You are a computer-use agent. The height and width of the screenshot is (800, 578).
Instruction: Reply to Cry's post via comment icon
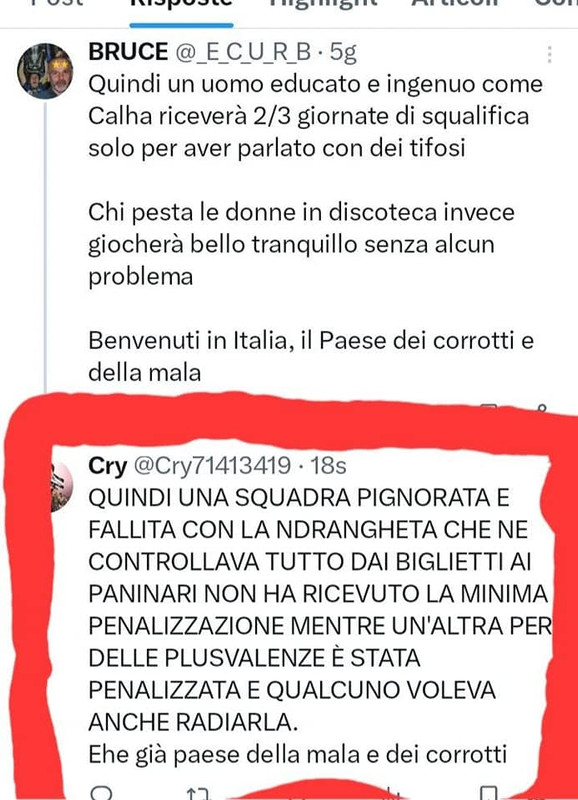point(101,793)
